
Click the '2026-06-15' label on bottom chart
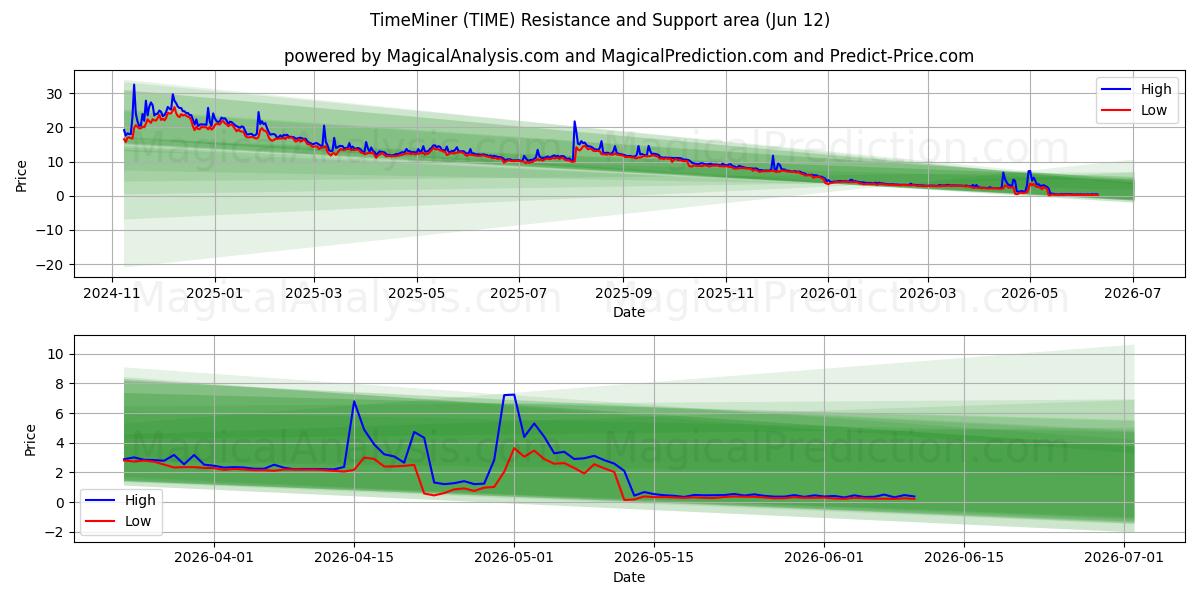(x=964, y=560)
